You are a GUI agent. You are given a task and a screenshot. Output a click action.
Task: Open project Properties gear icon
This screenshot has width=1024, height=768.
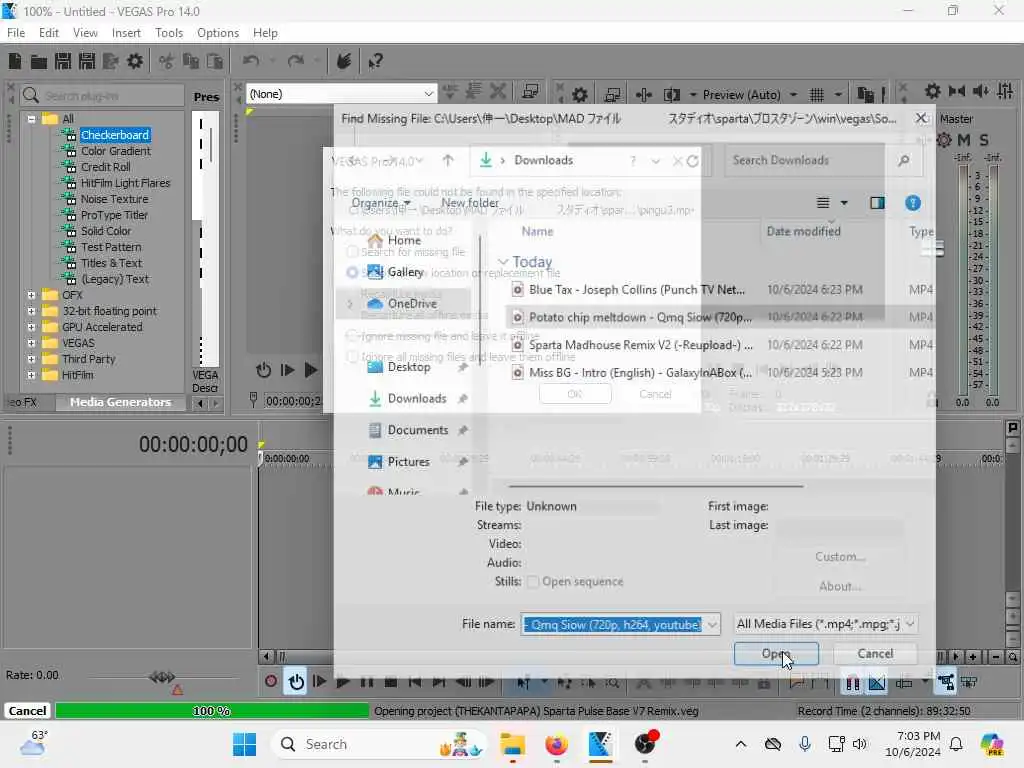tap(135, 61)
